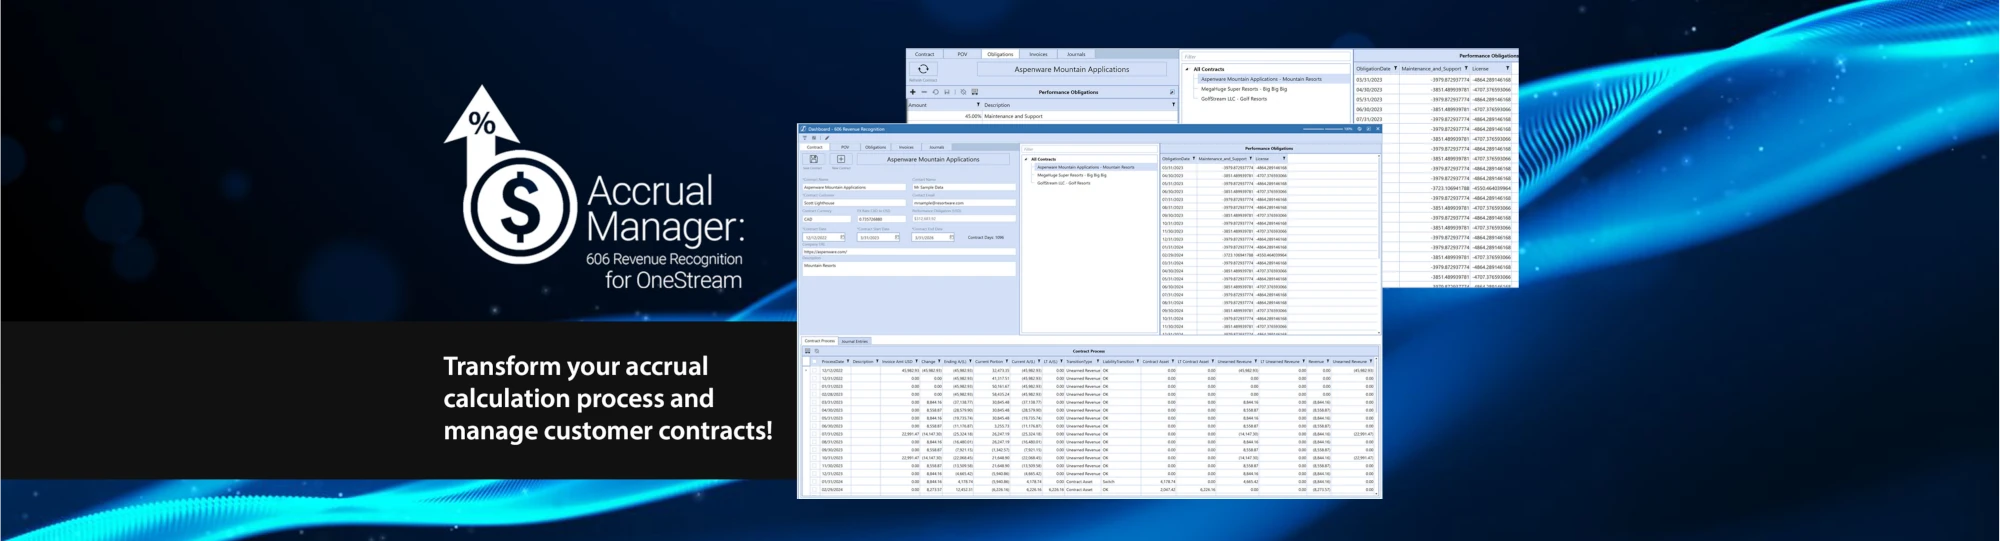
Task: Tick the checkbox for the 12/31/2022 row
Action: [x=814, y=378]
